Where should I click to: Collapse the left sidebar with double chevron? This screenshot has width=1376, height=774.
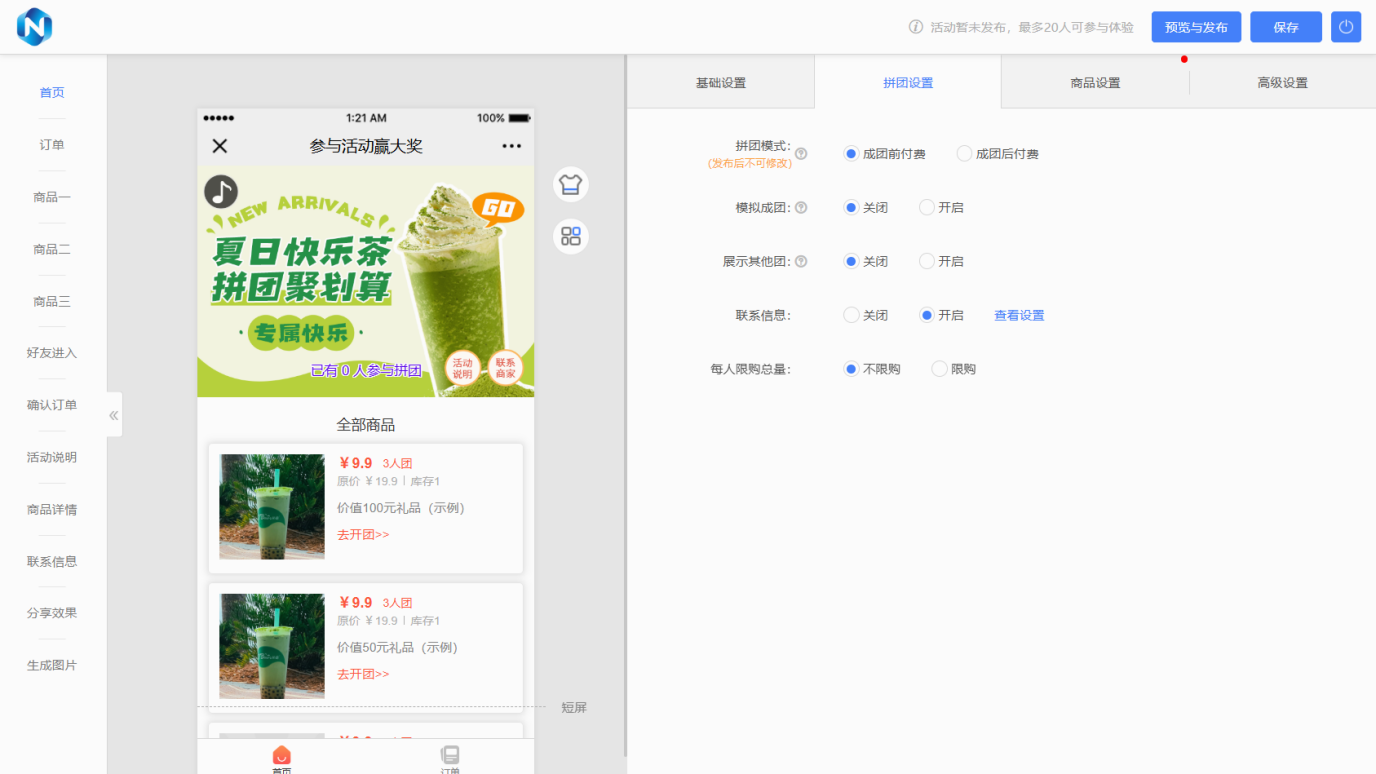[x=114, y=415]
